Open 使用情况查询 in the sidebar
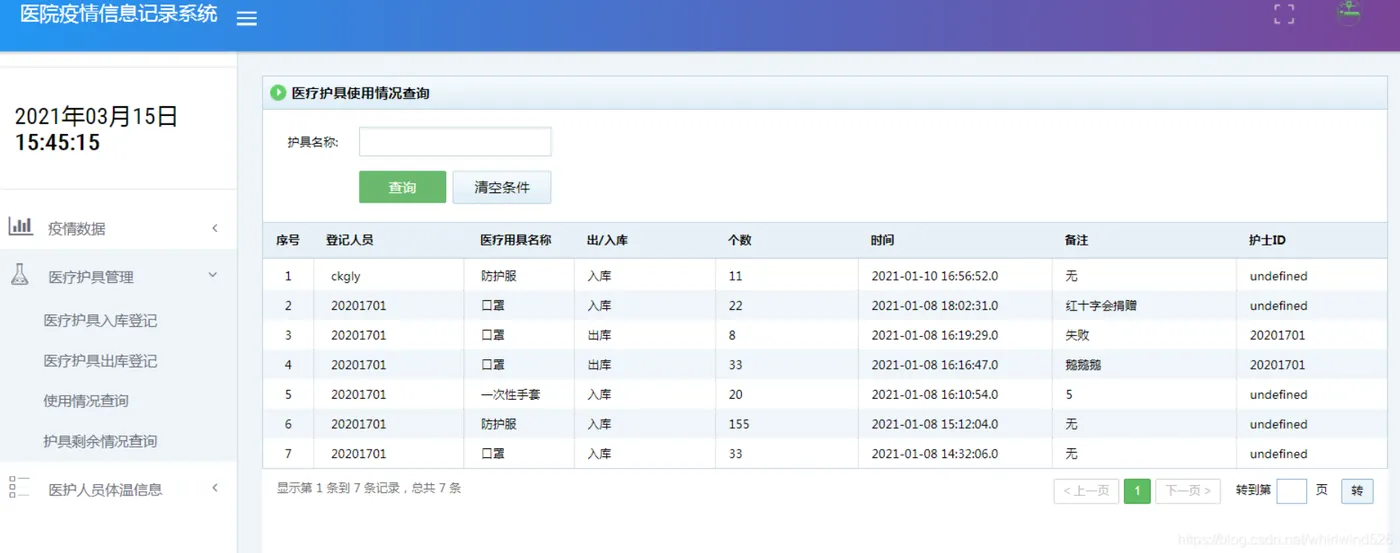Image resolution: width=1400 pixels, height=553 pixels. coord(86,401)
